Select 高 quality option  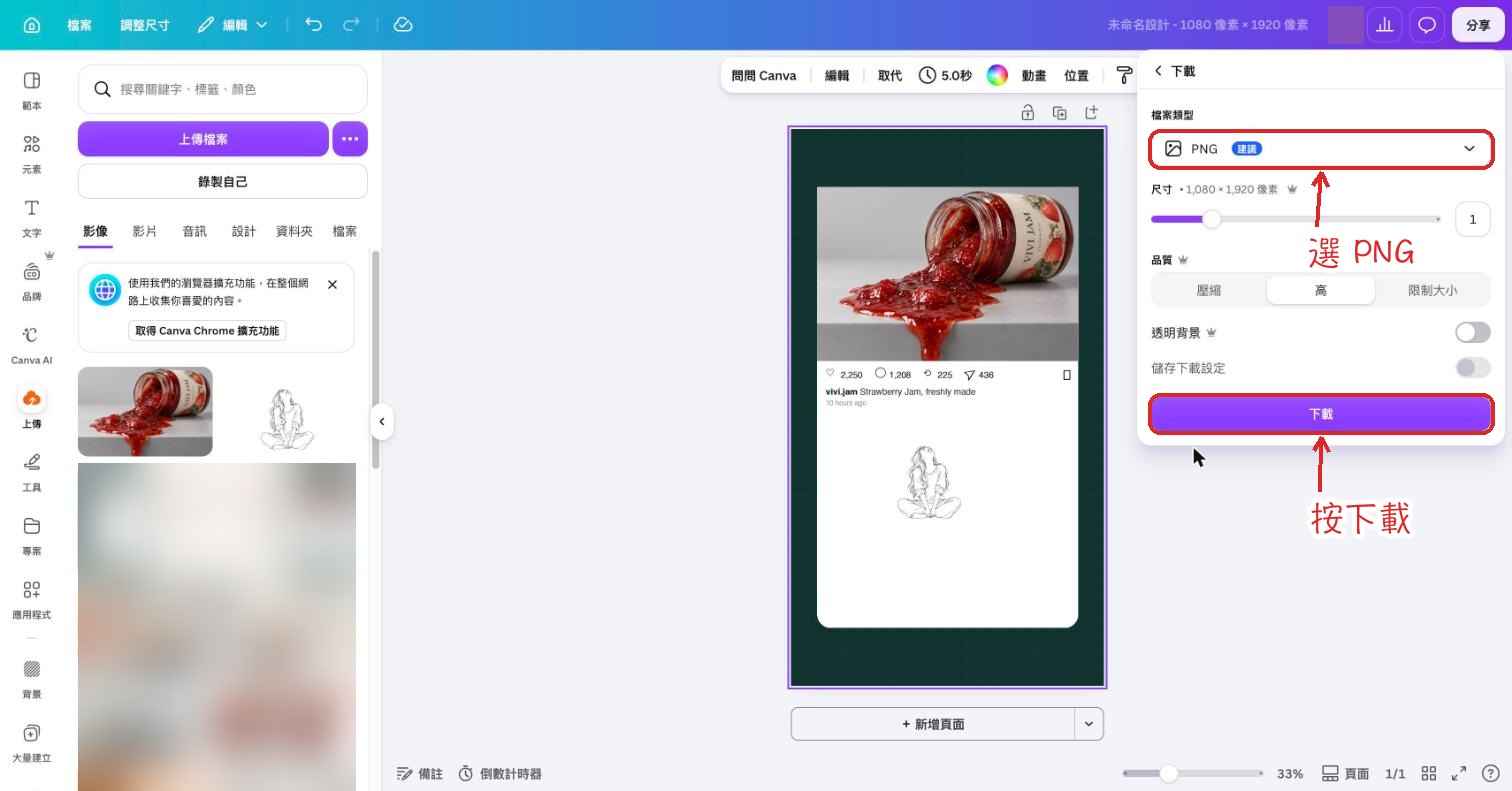coord(1321,290)
